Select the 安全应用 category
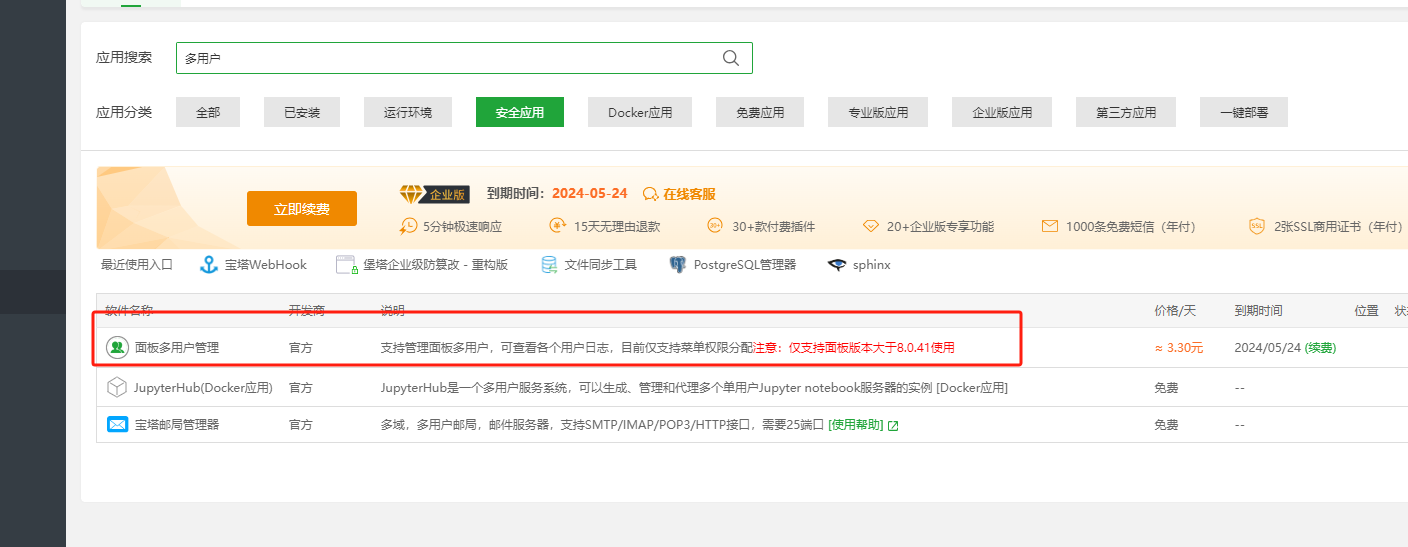1408x547 pixels. (x=520, y=112)
